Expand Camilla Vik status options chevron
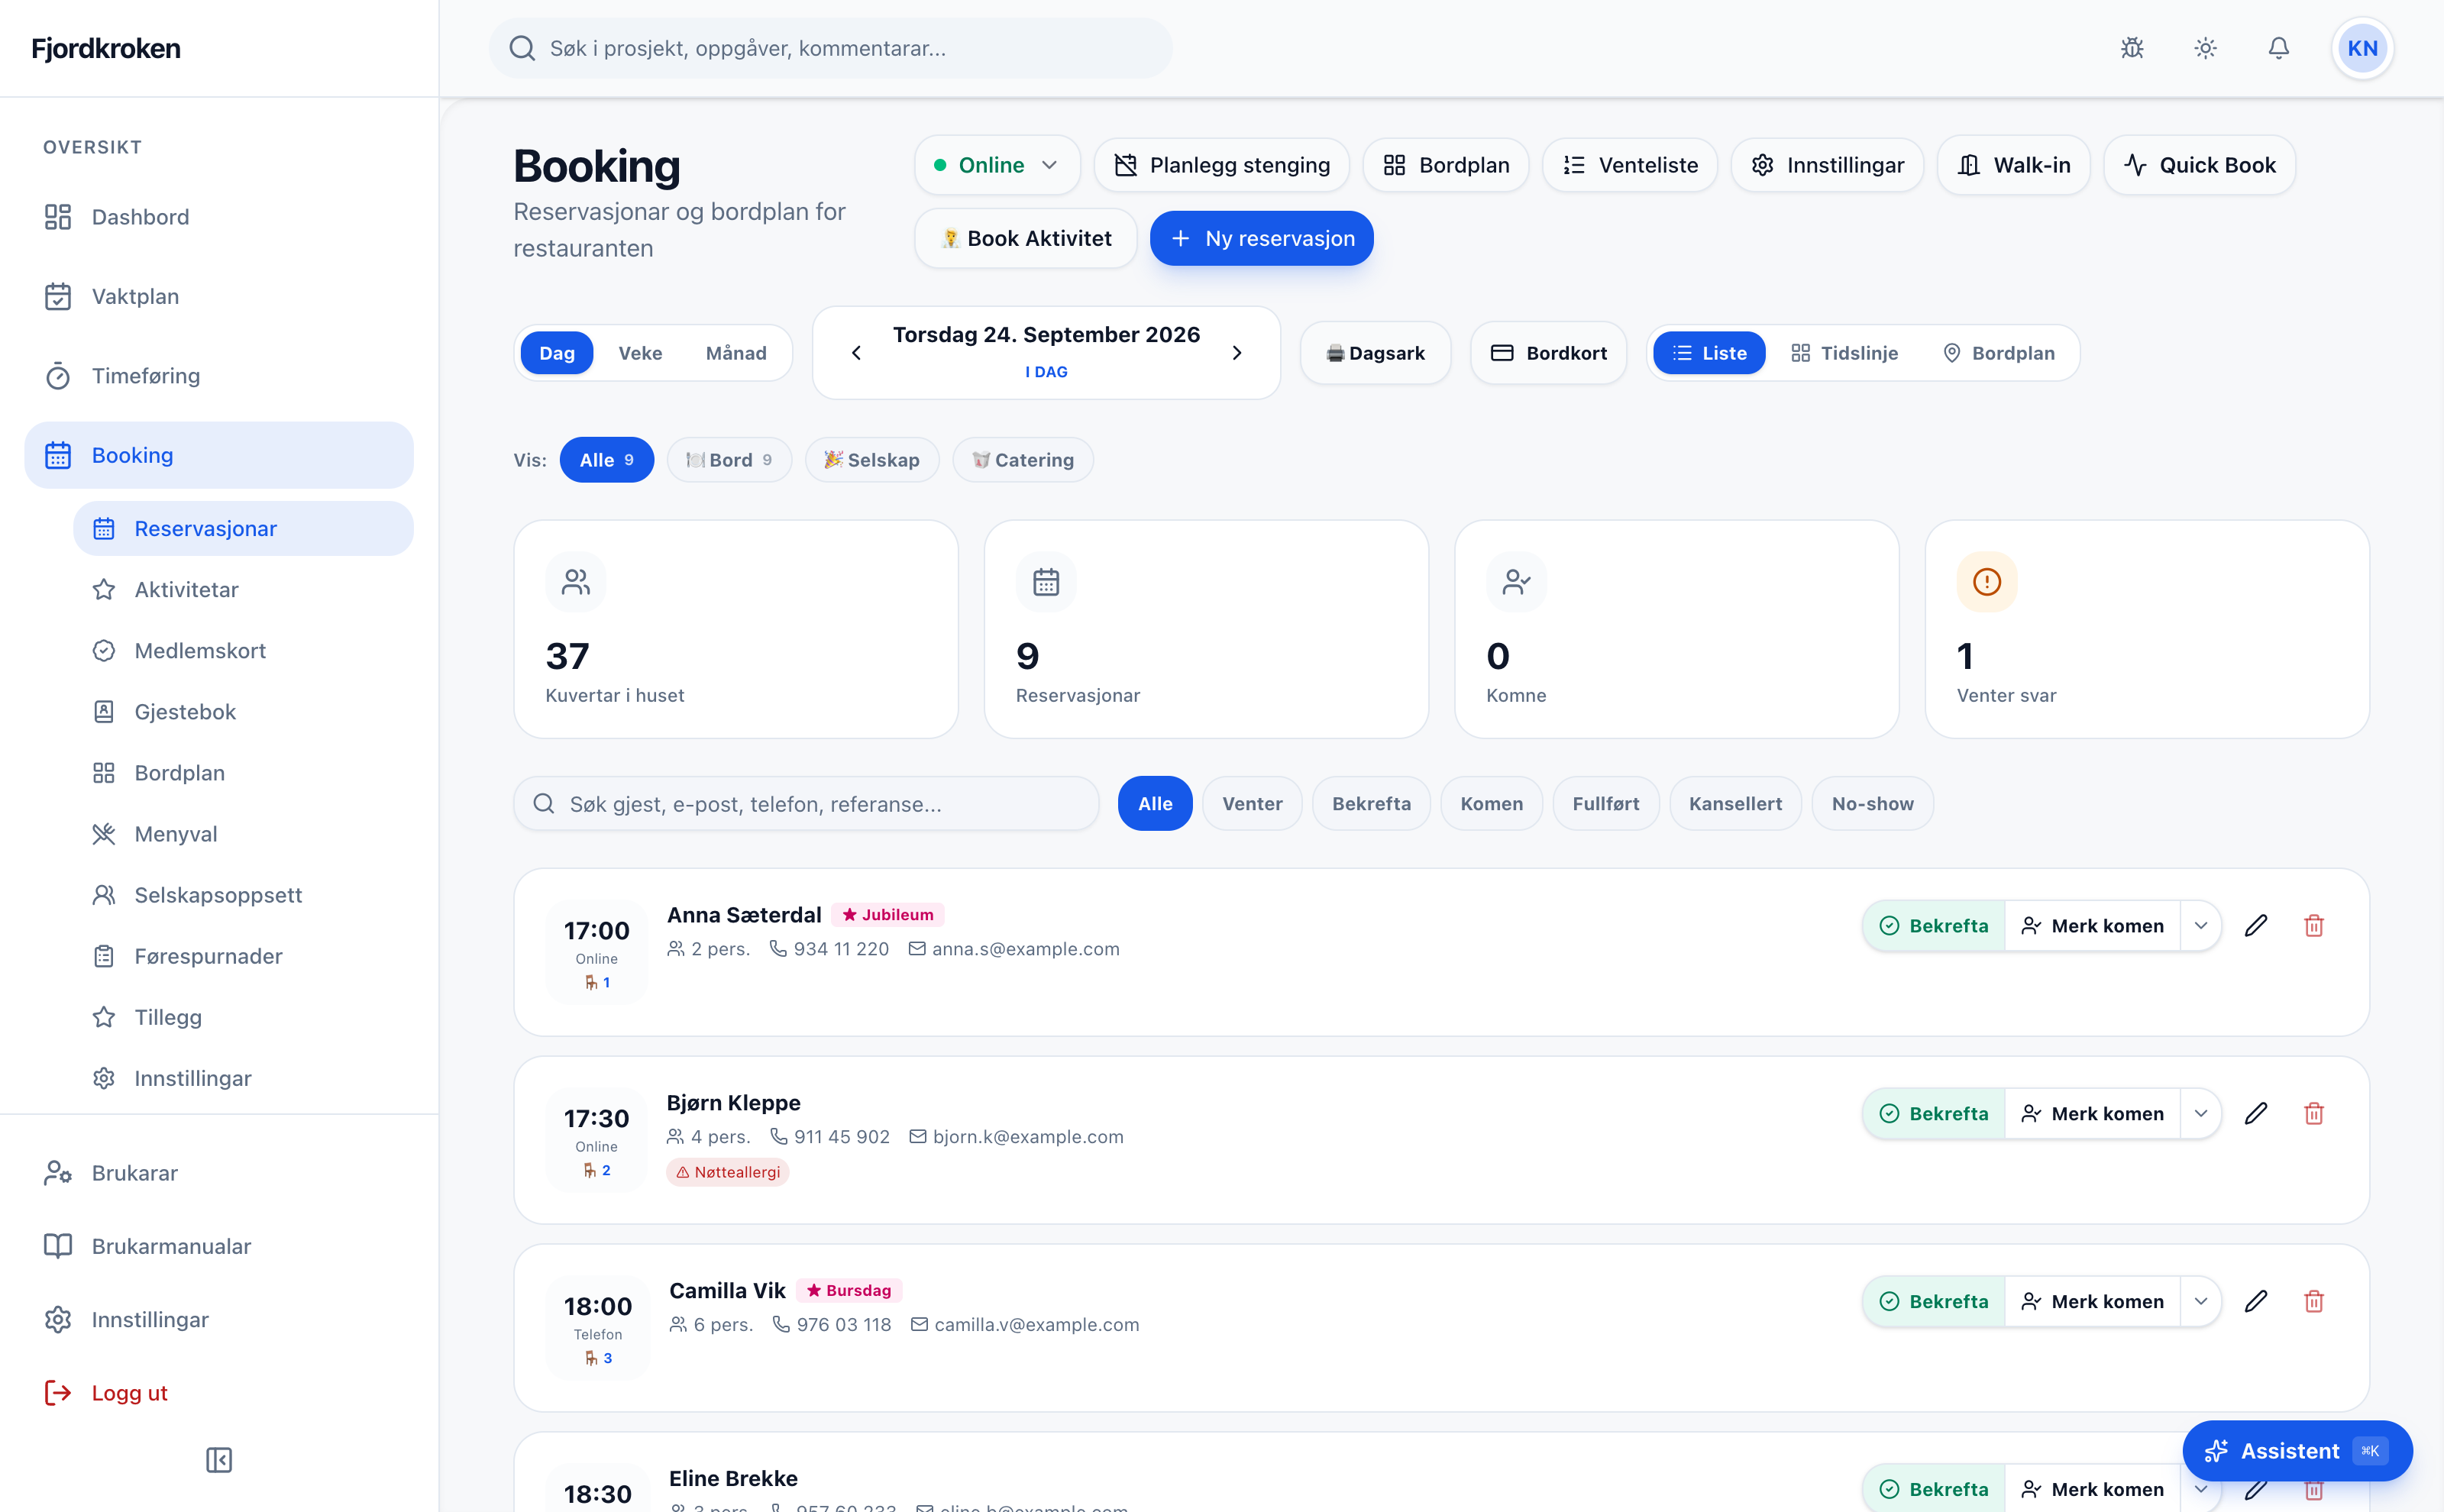 [2201, 1301]
